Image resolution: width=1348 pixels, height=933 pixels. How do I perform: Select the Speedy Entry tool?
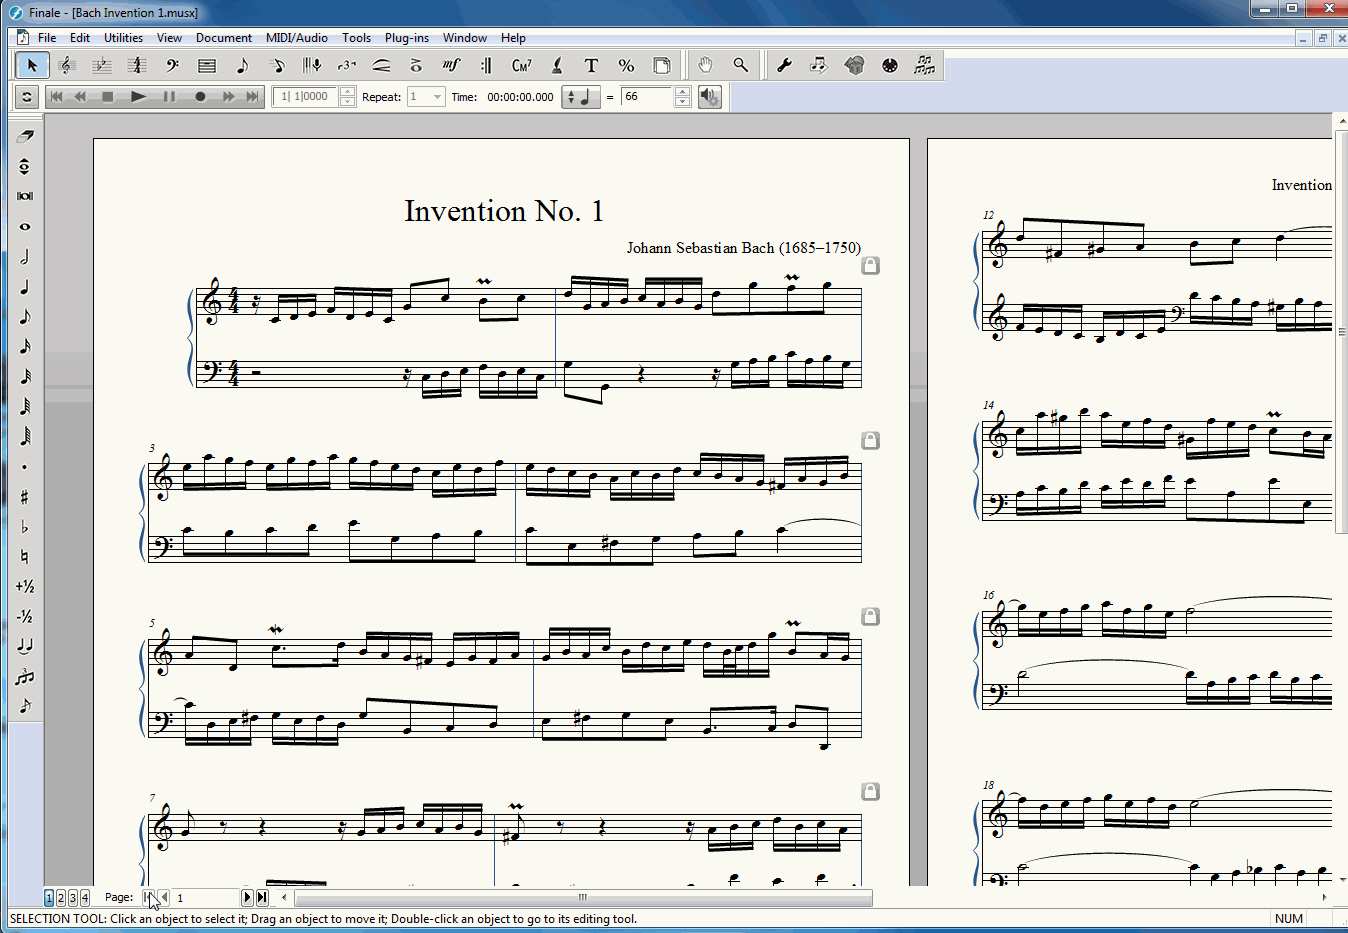coord(277,66)
